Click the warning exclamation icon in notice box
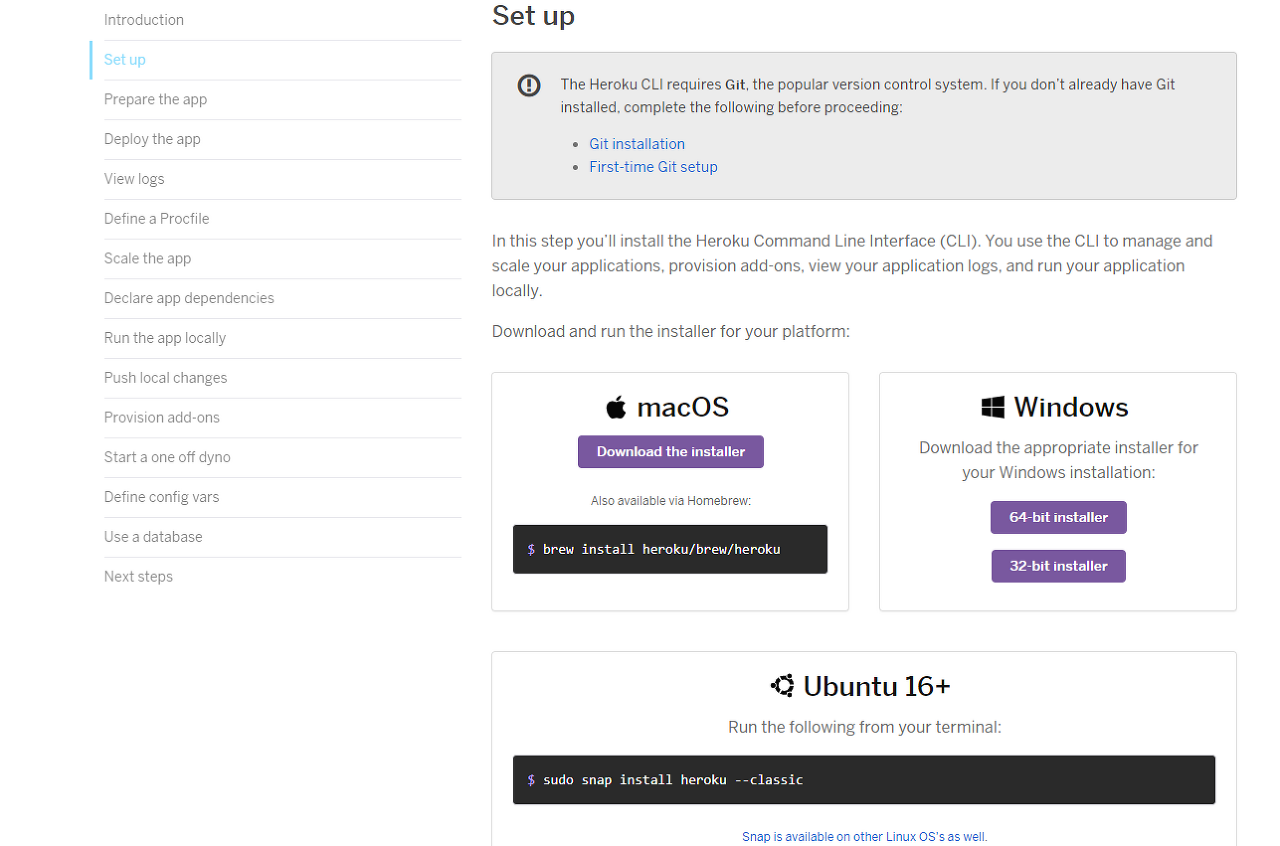Viewport: 1280px width, 846px height. click(529, 85)
